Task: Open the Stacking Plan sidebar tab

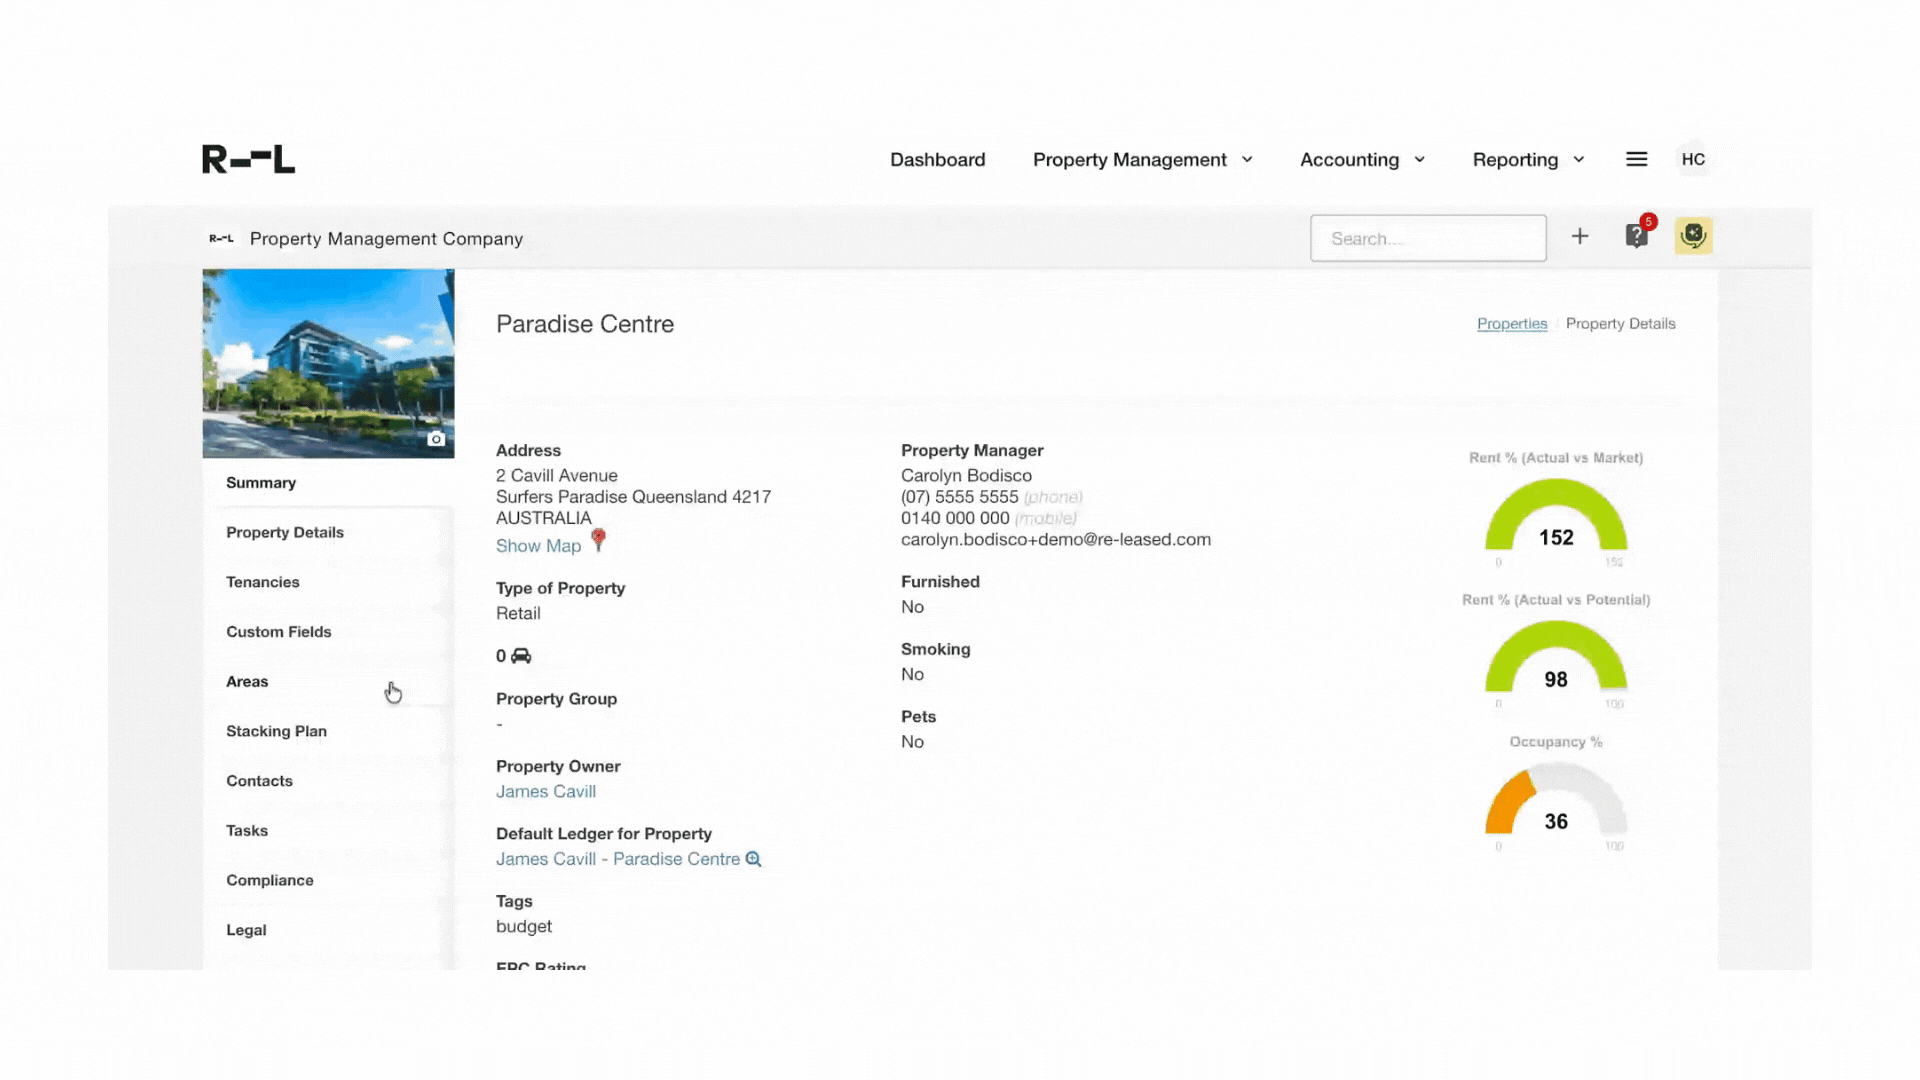Action: coord(276,731)
